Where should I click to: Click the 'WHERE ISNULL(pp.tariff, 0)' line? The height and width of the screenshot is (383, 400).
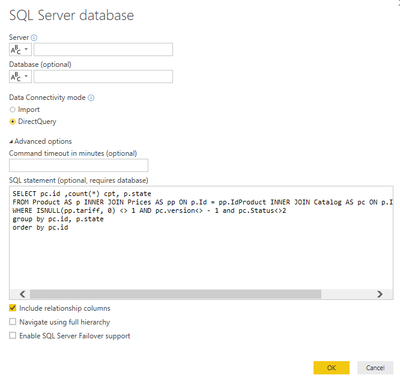coord(149,211)
